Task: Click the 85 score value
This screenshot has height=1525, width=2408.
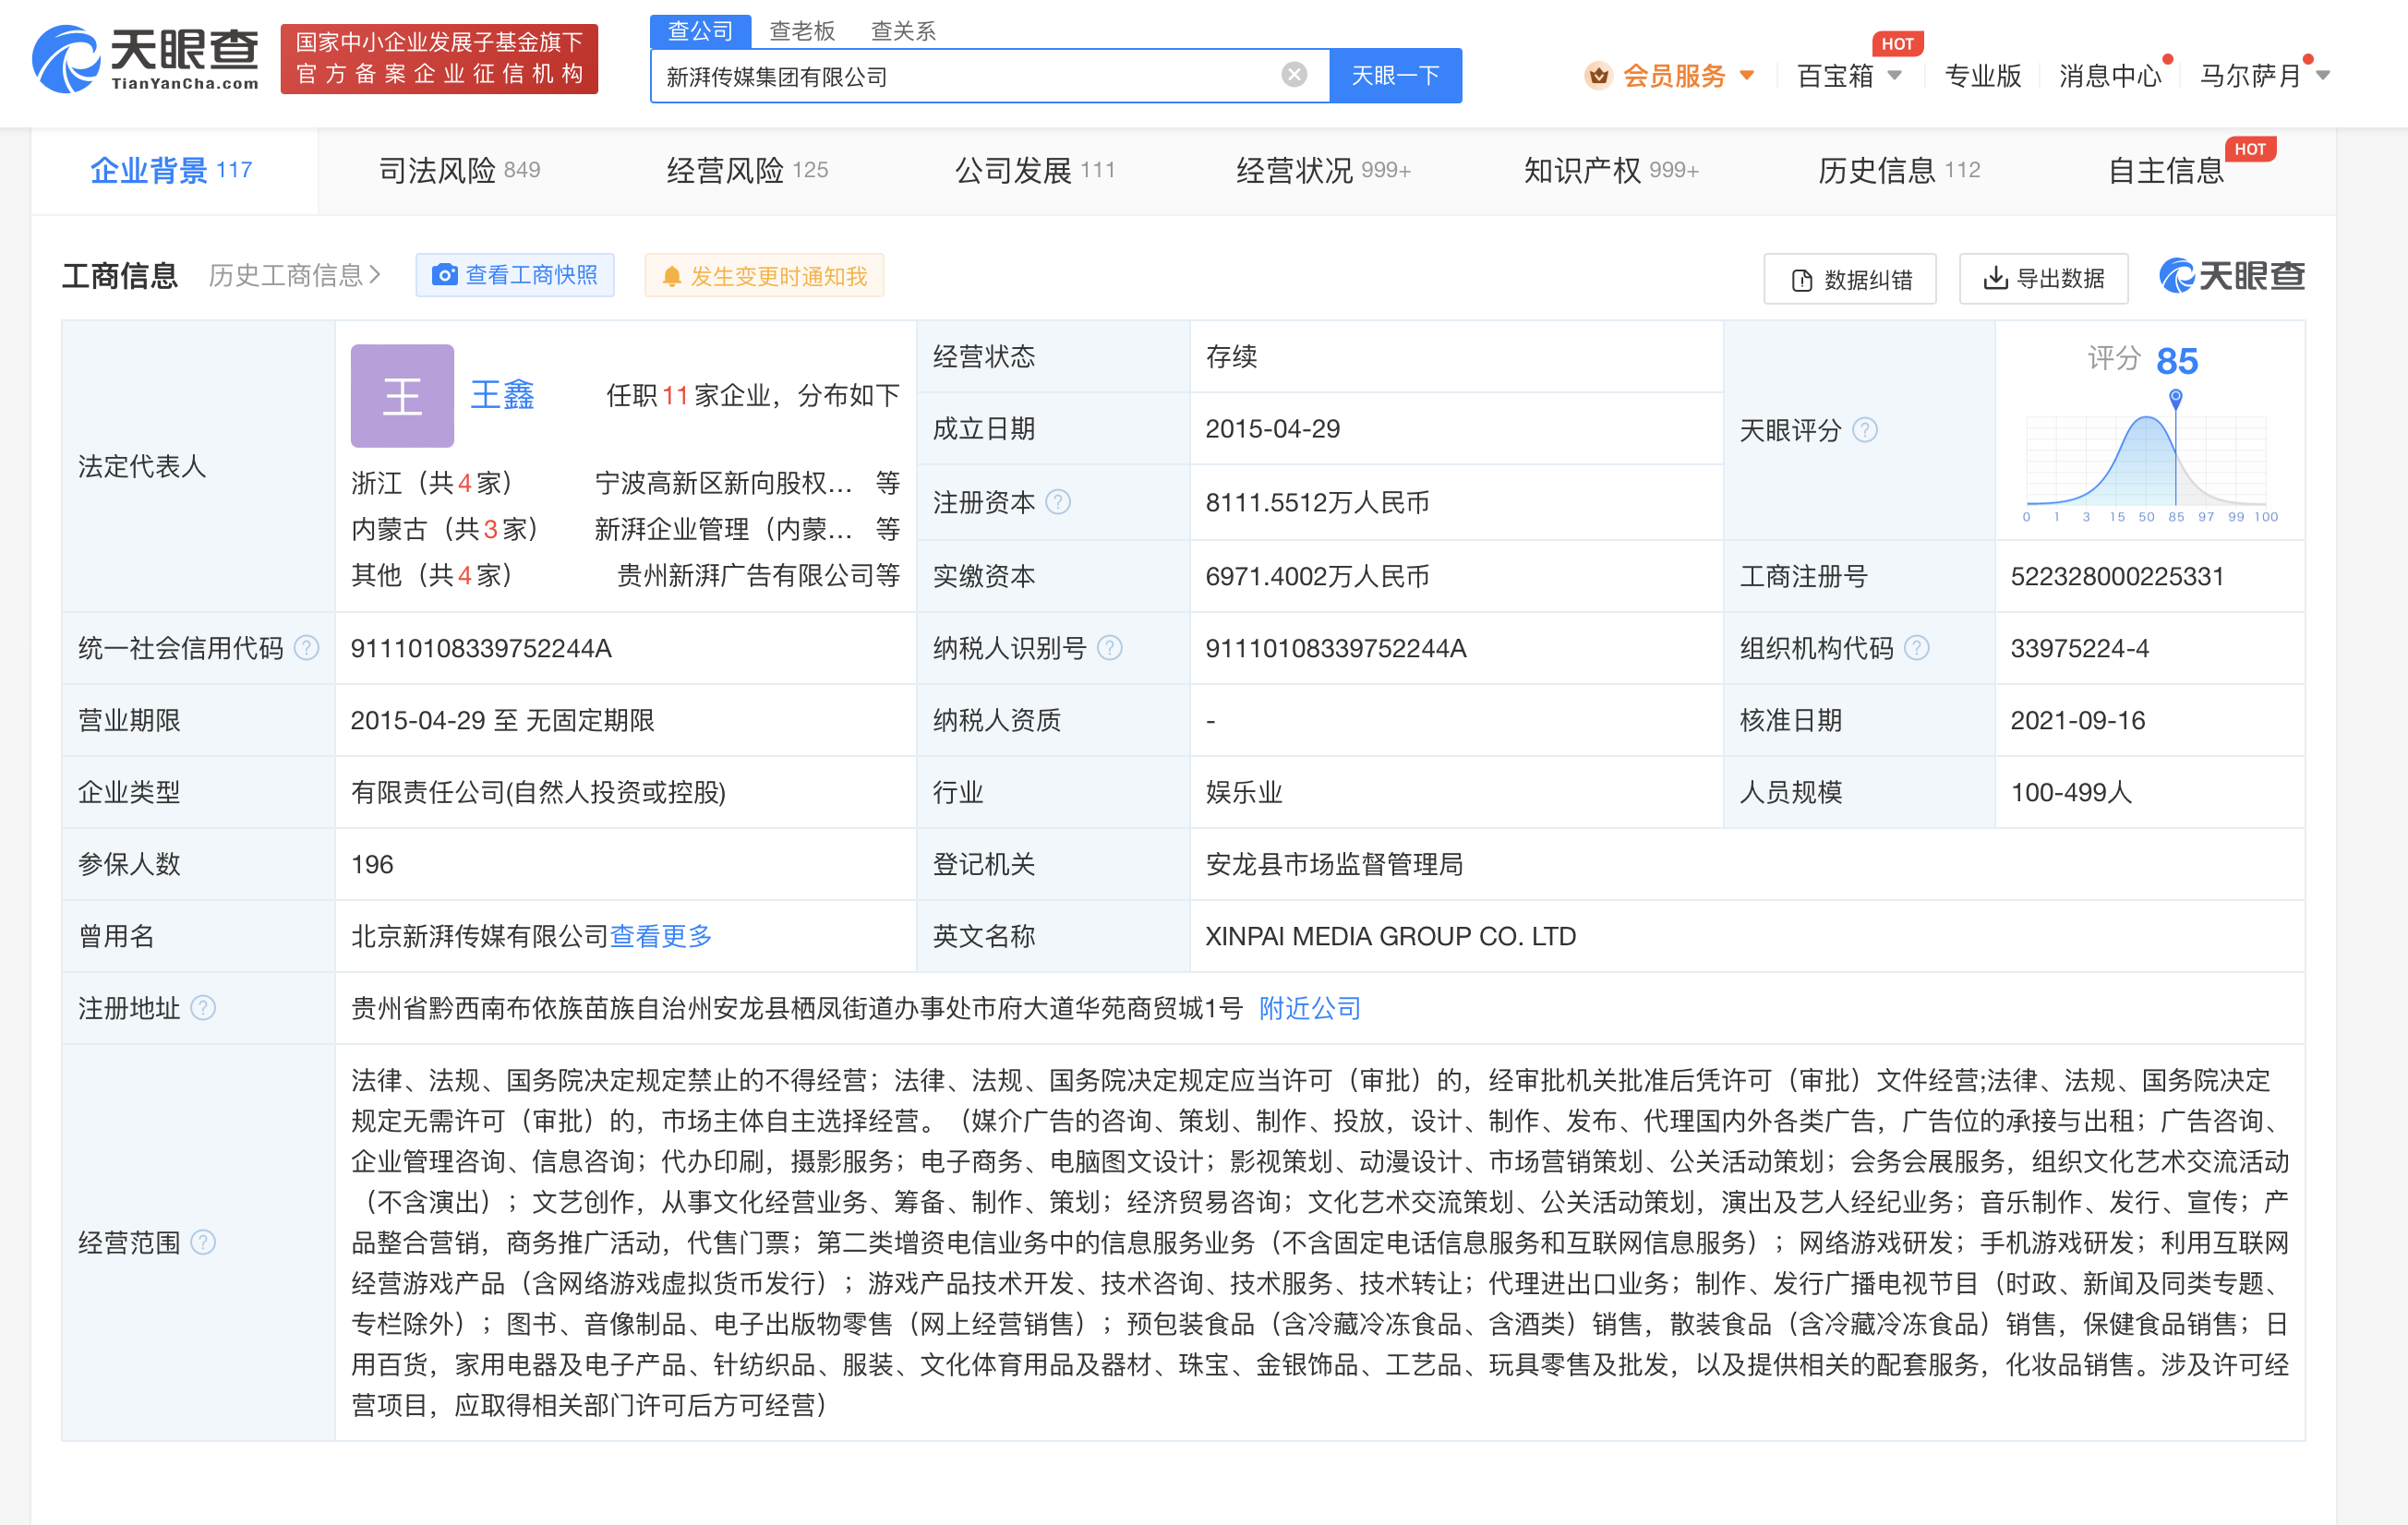Action: (2177, 361)
